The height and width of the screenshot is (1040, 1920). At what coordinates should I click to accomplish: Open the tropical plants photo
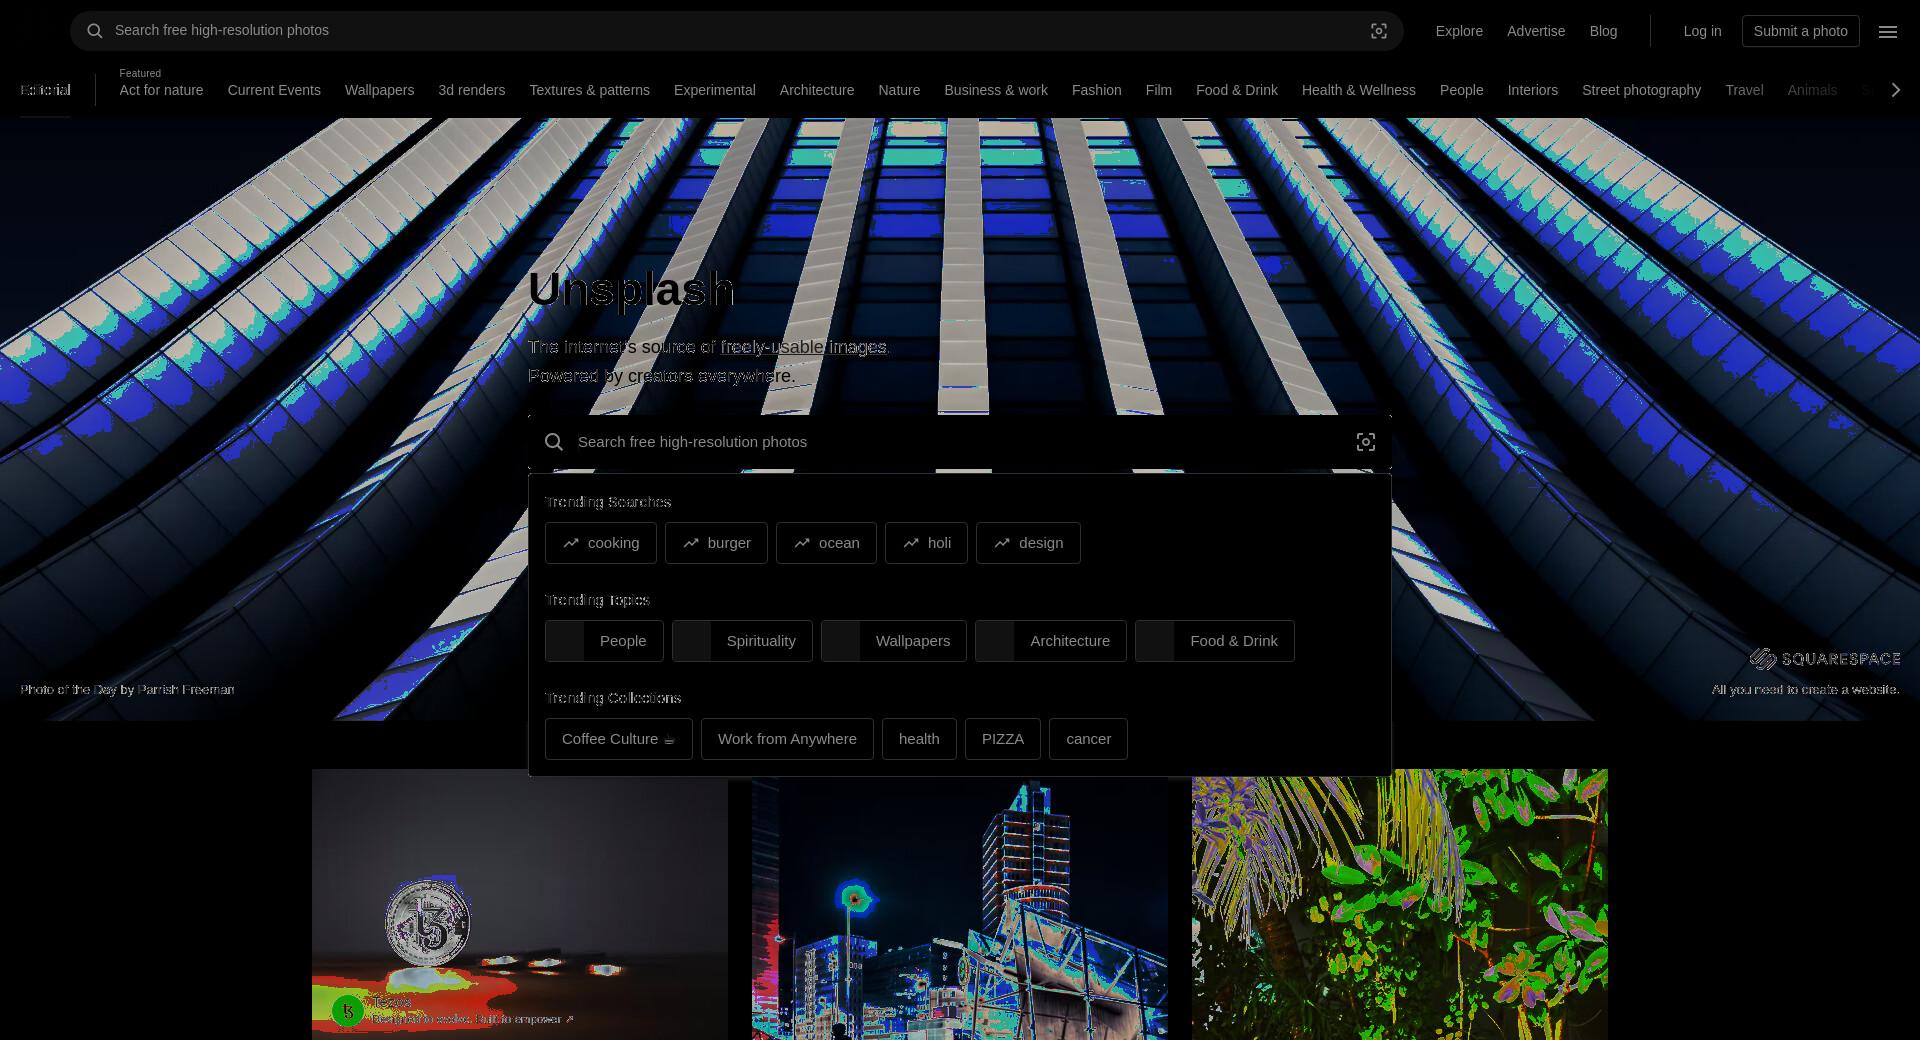click(1400, 905)
